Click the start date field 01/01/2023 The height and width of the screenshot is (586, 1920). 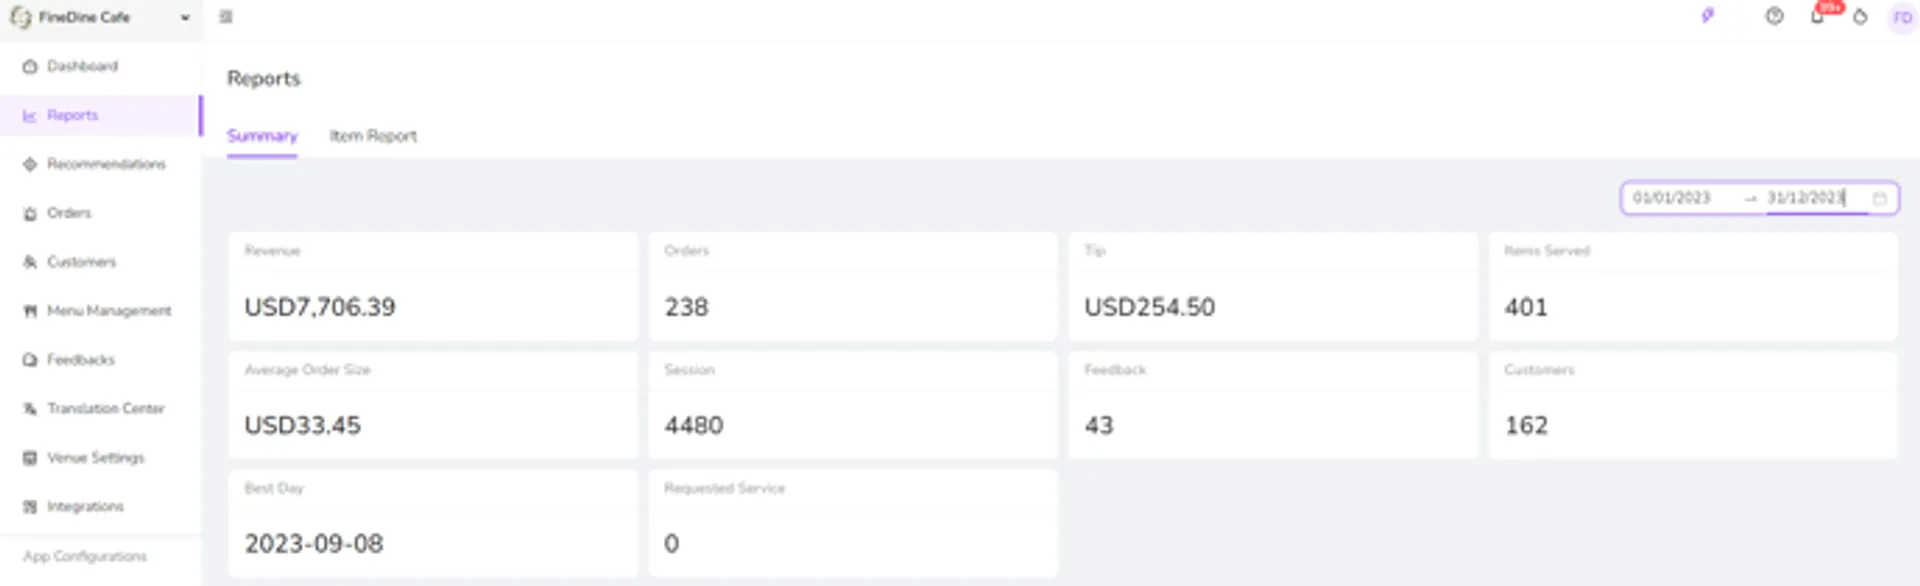tap(1672, 198)
